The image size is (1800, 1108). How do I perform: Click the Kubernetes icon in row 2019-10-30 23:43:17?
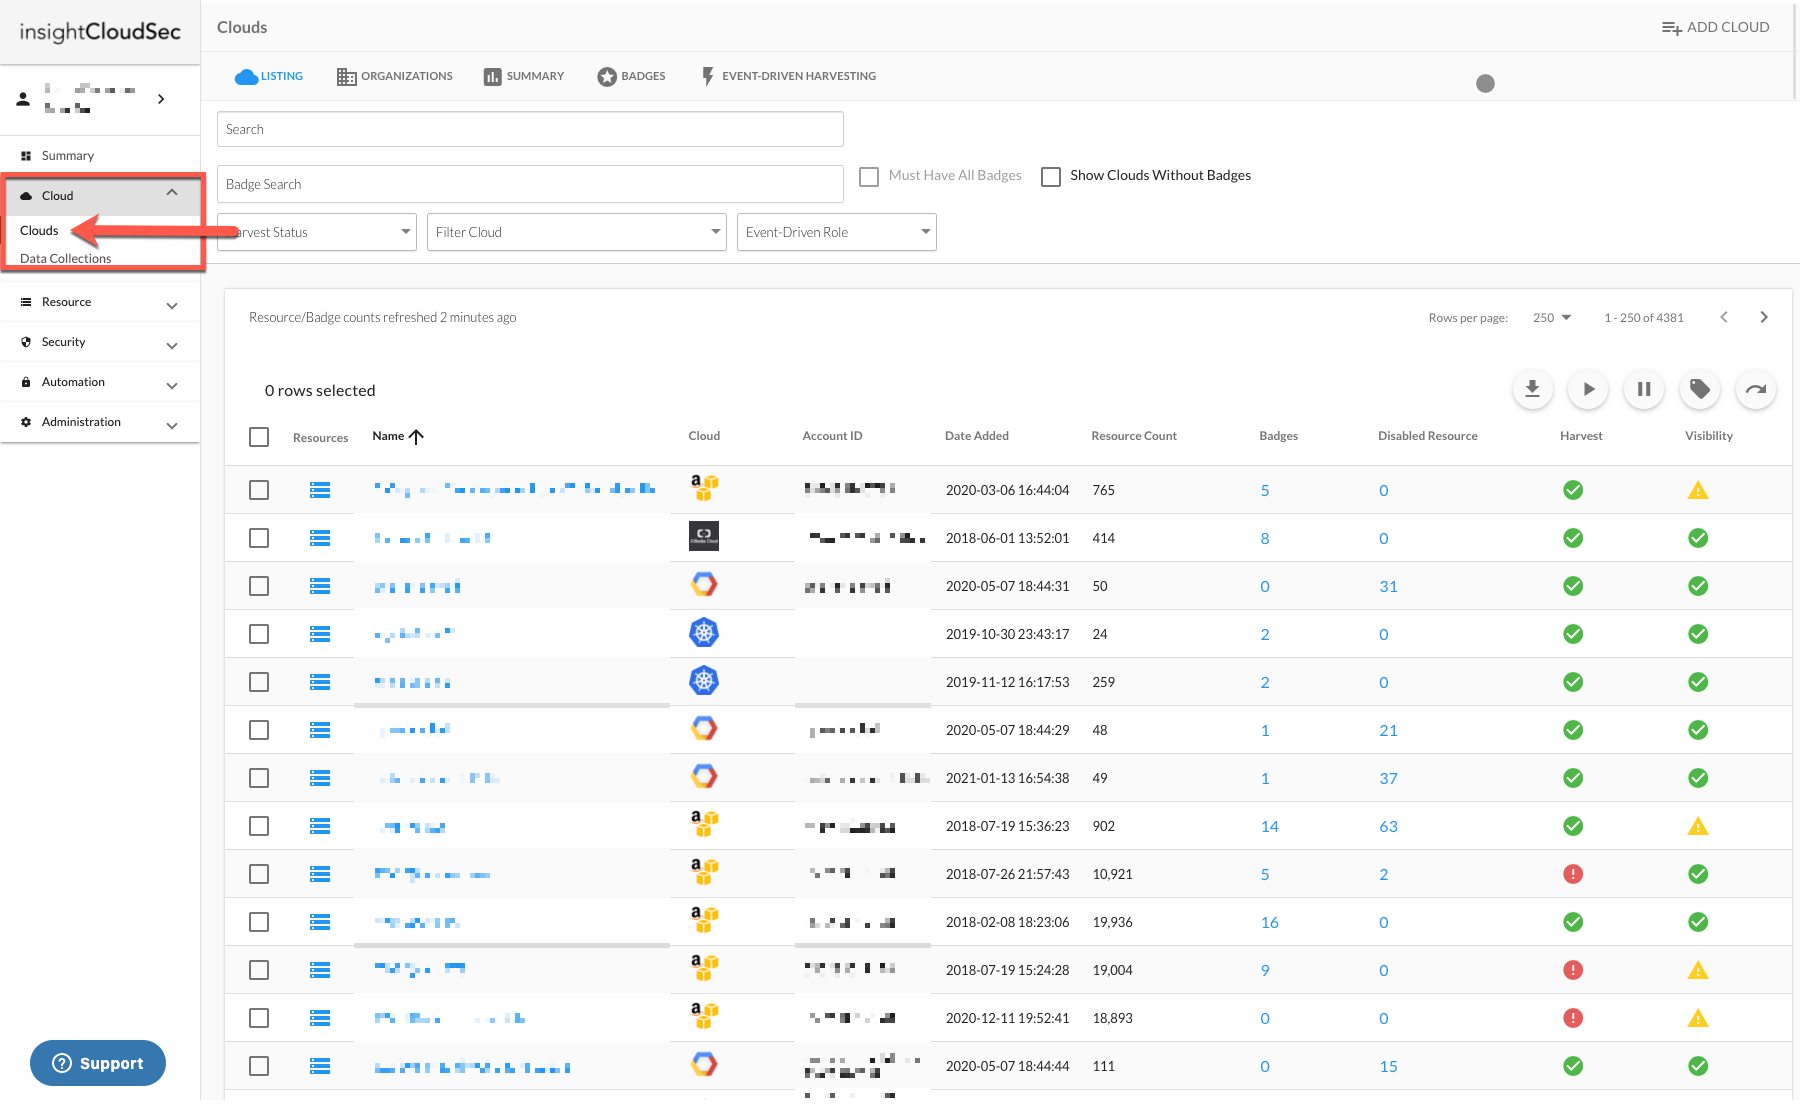[704, 633]
